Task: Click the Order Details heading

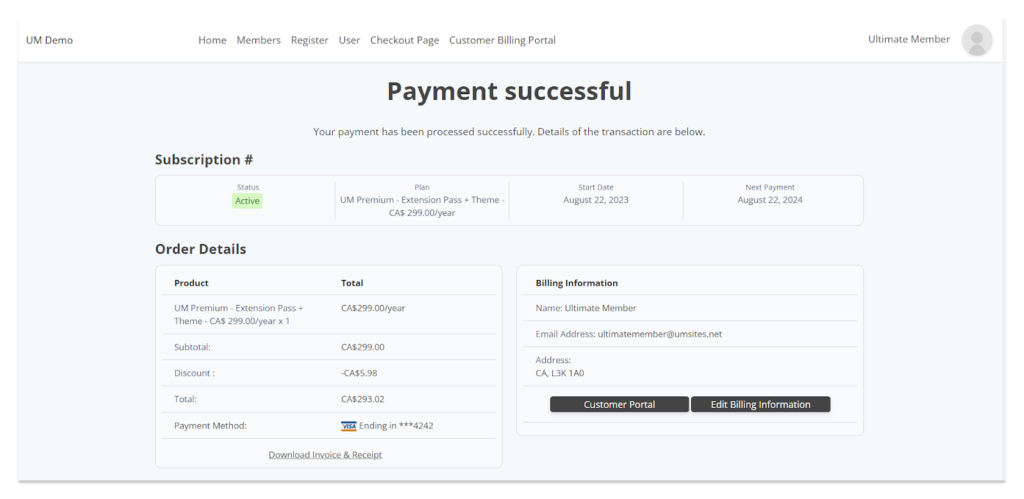Action: [200, 249]
